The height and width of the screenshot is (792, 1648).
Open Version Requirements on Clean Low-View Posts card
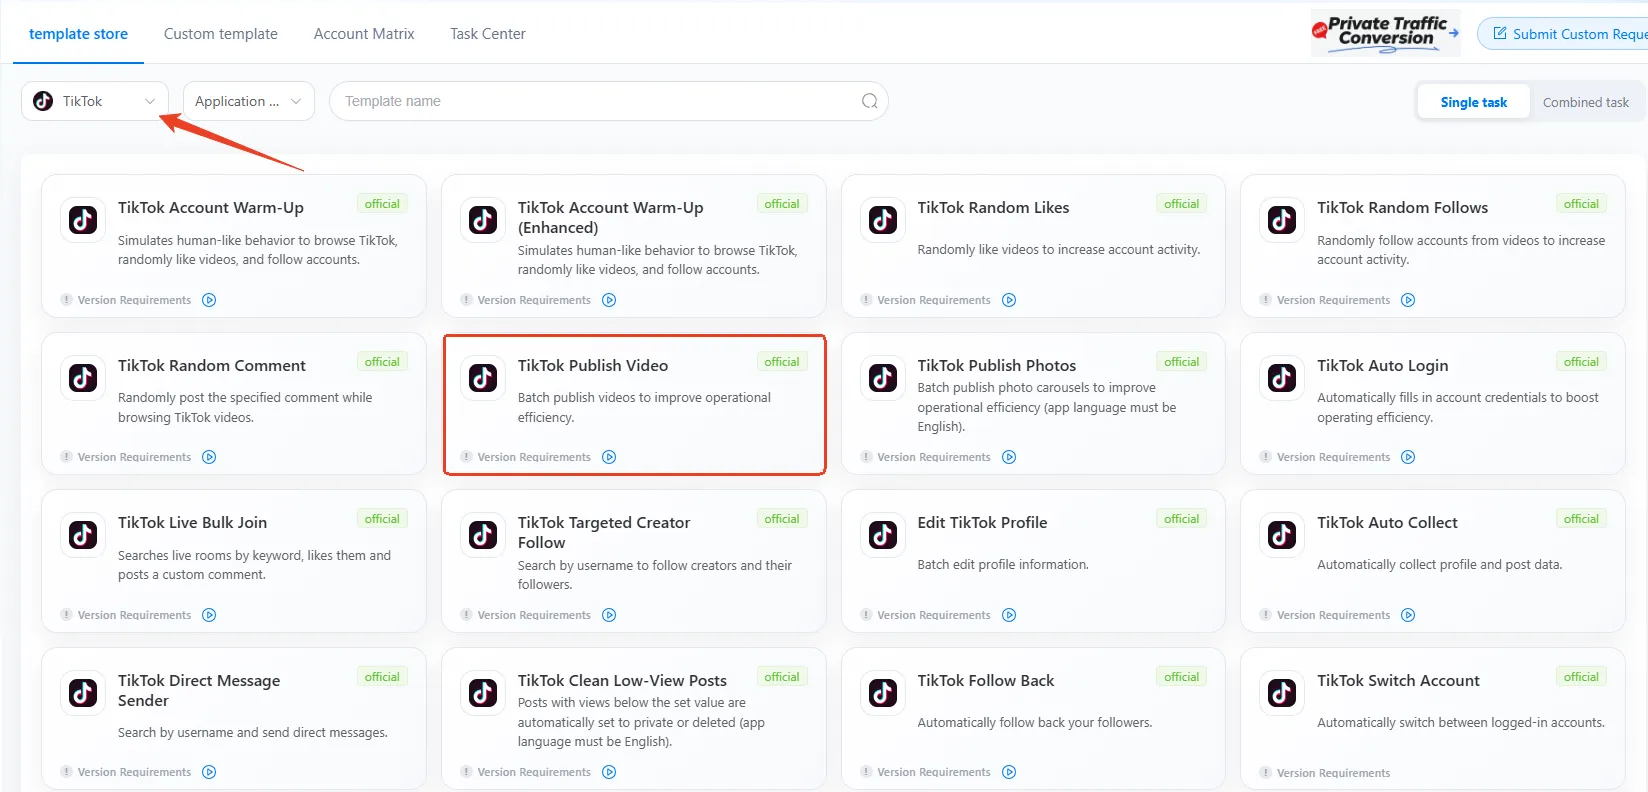pos(534,772)
